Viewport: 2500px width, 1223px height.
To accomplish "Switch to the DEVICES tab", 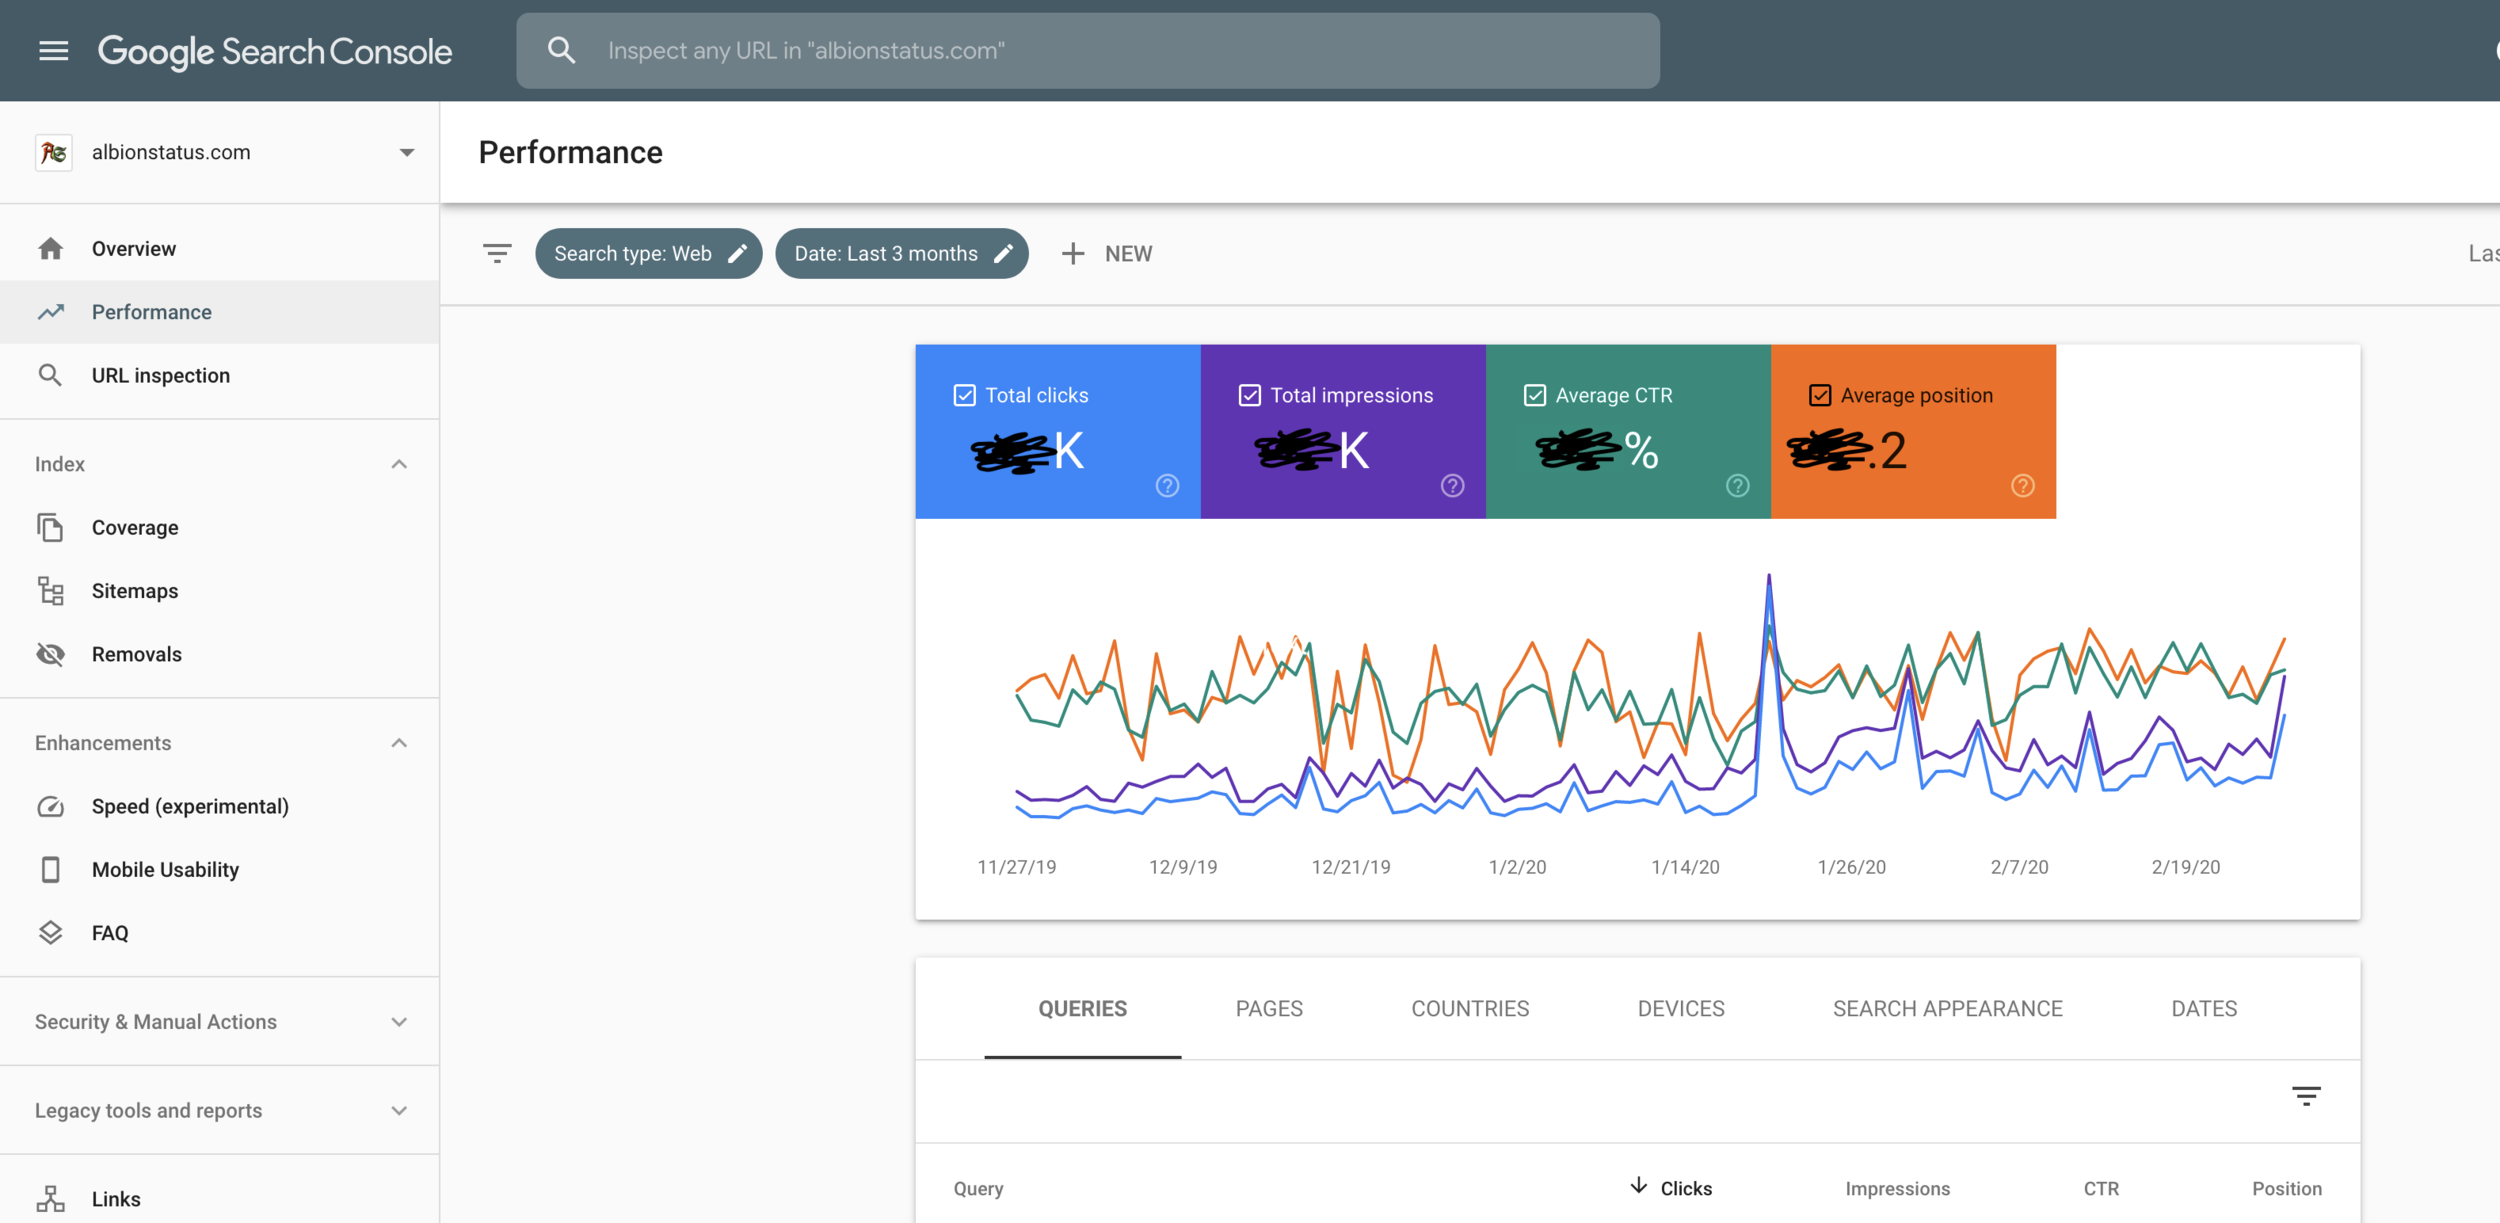I will click(1681, 1009).
